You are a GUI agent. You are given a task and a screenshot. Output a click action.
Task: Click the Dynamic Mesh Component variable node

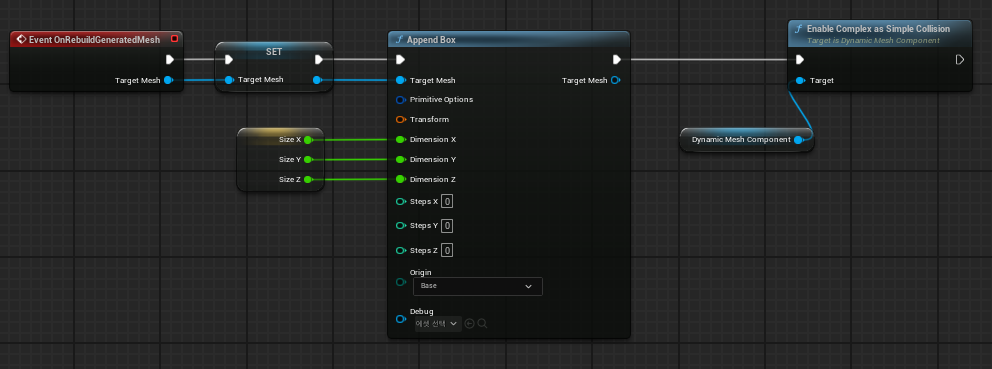(747, 139)
